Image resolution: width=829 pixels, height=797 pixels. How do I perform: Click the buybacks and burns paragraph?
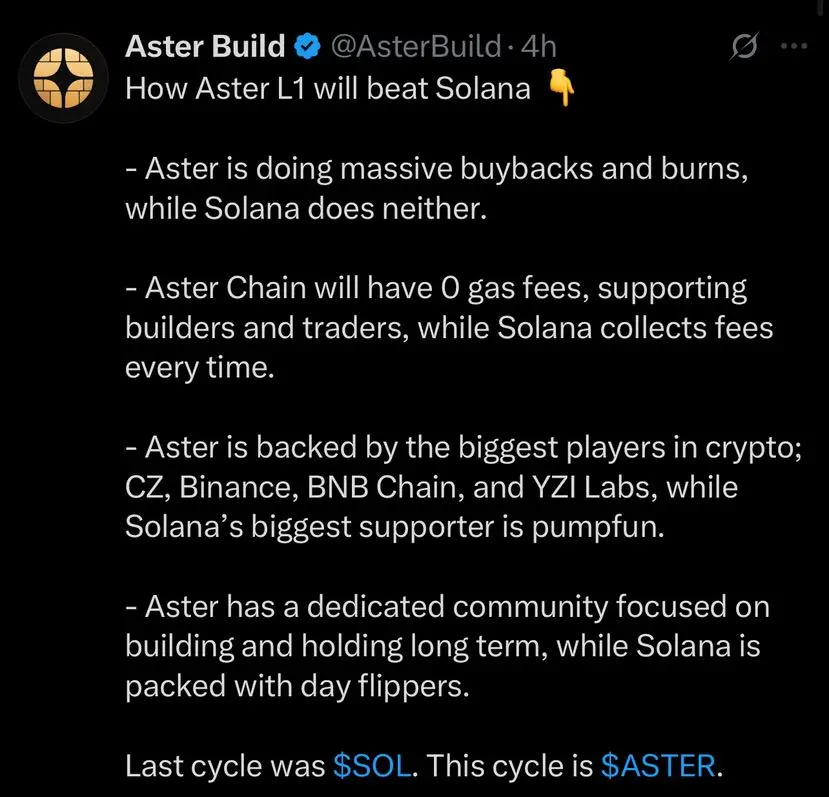point(437,189)
